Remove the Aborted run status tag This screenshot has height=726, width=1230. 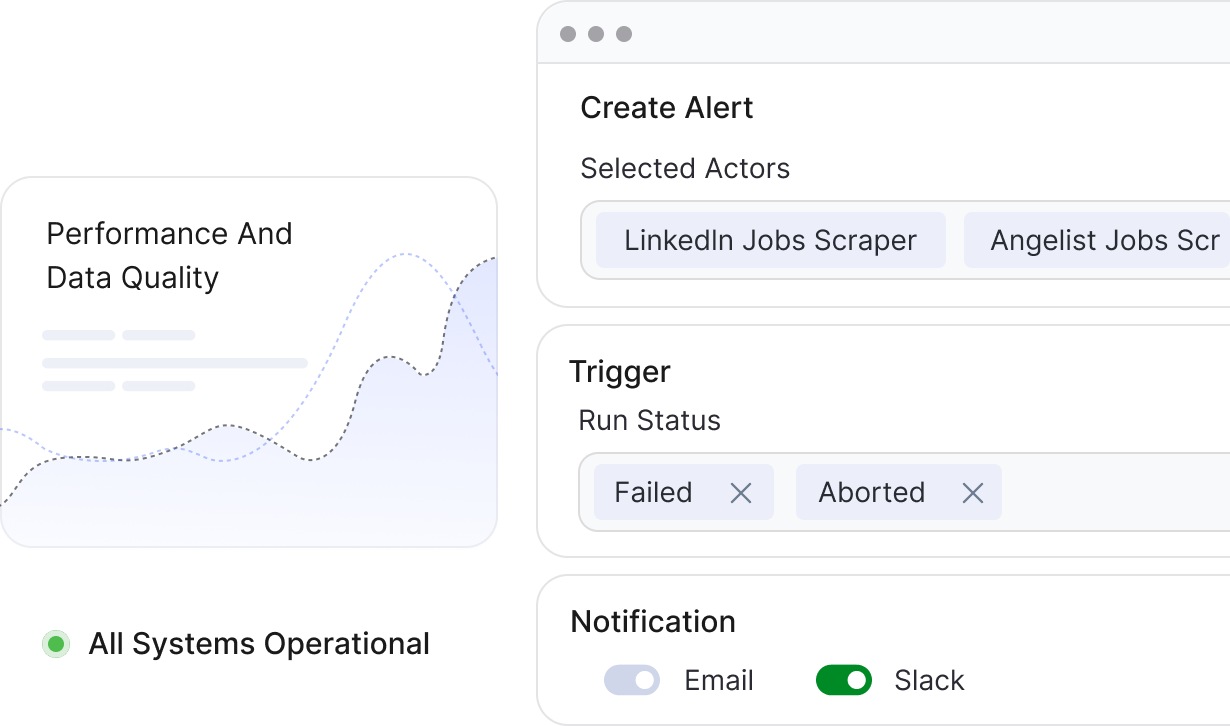(x=972, y=492)
